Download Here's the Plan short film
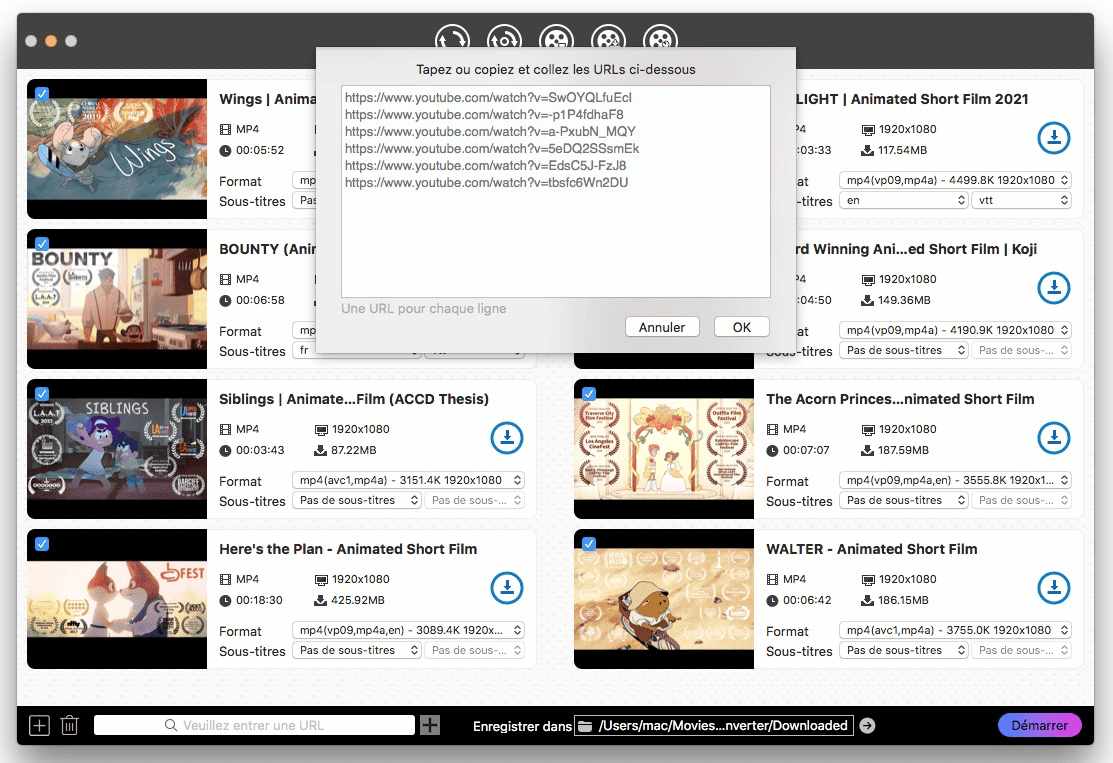Viewport: 1113px width, 763px height. (x=507, y=588)
